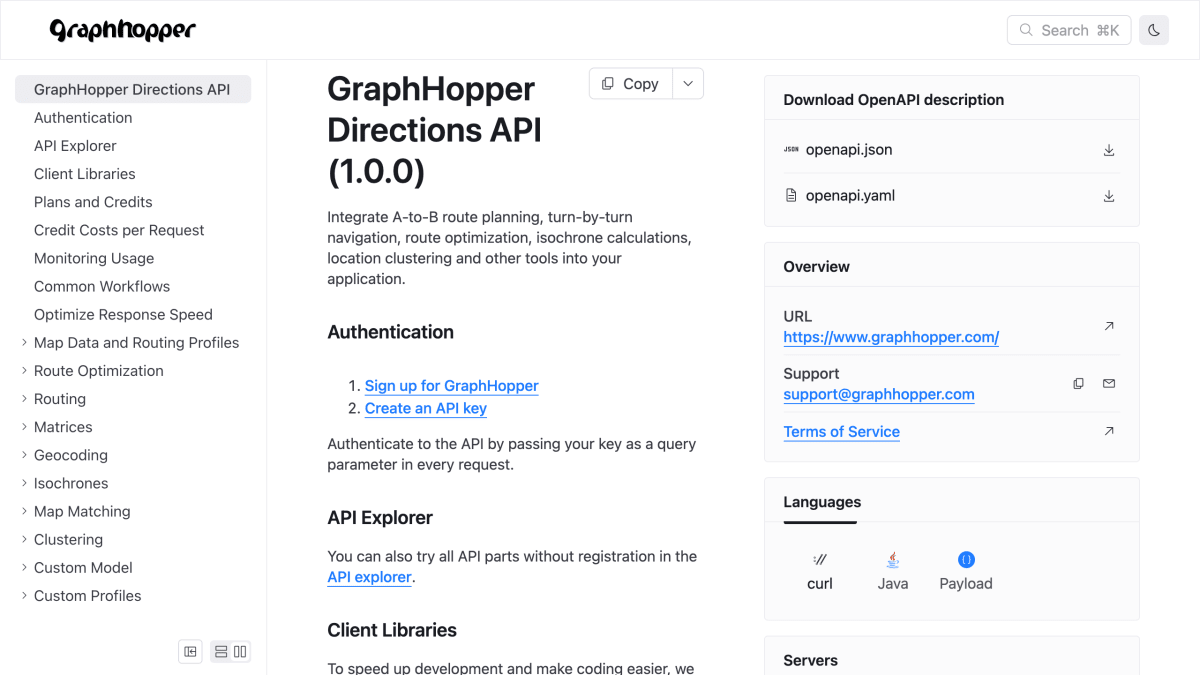
Task: Switch to the side-by-side columns layout
Action: coord(240,652)
